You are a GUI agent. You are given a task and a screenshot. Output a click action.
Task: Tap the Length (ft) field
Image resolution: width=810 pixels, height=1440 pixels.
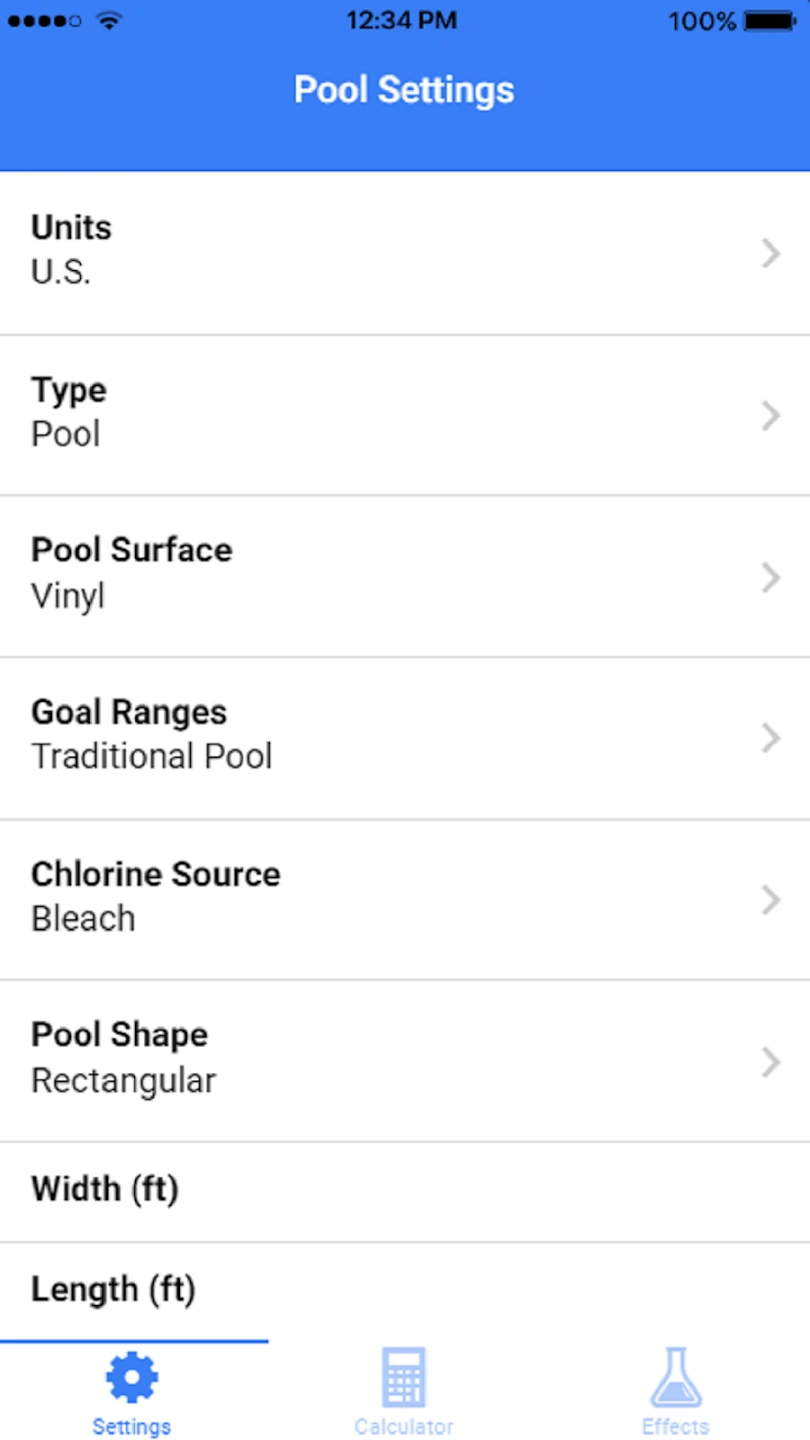404,1290
